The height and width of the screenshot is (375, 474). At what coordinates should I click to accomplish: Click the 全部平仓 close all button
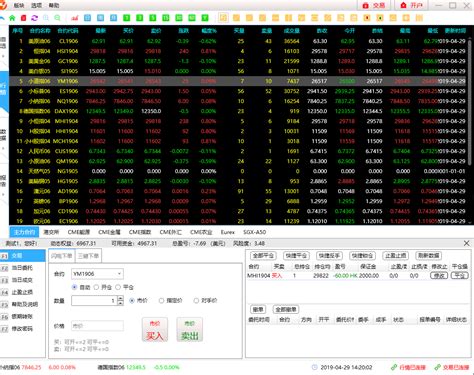point(263,256)
